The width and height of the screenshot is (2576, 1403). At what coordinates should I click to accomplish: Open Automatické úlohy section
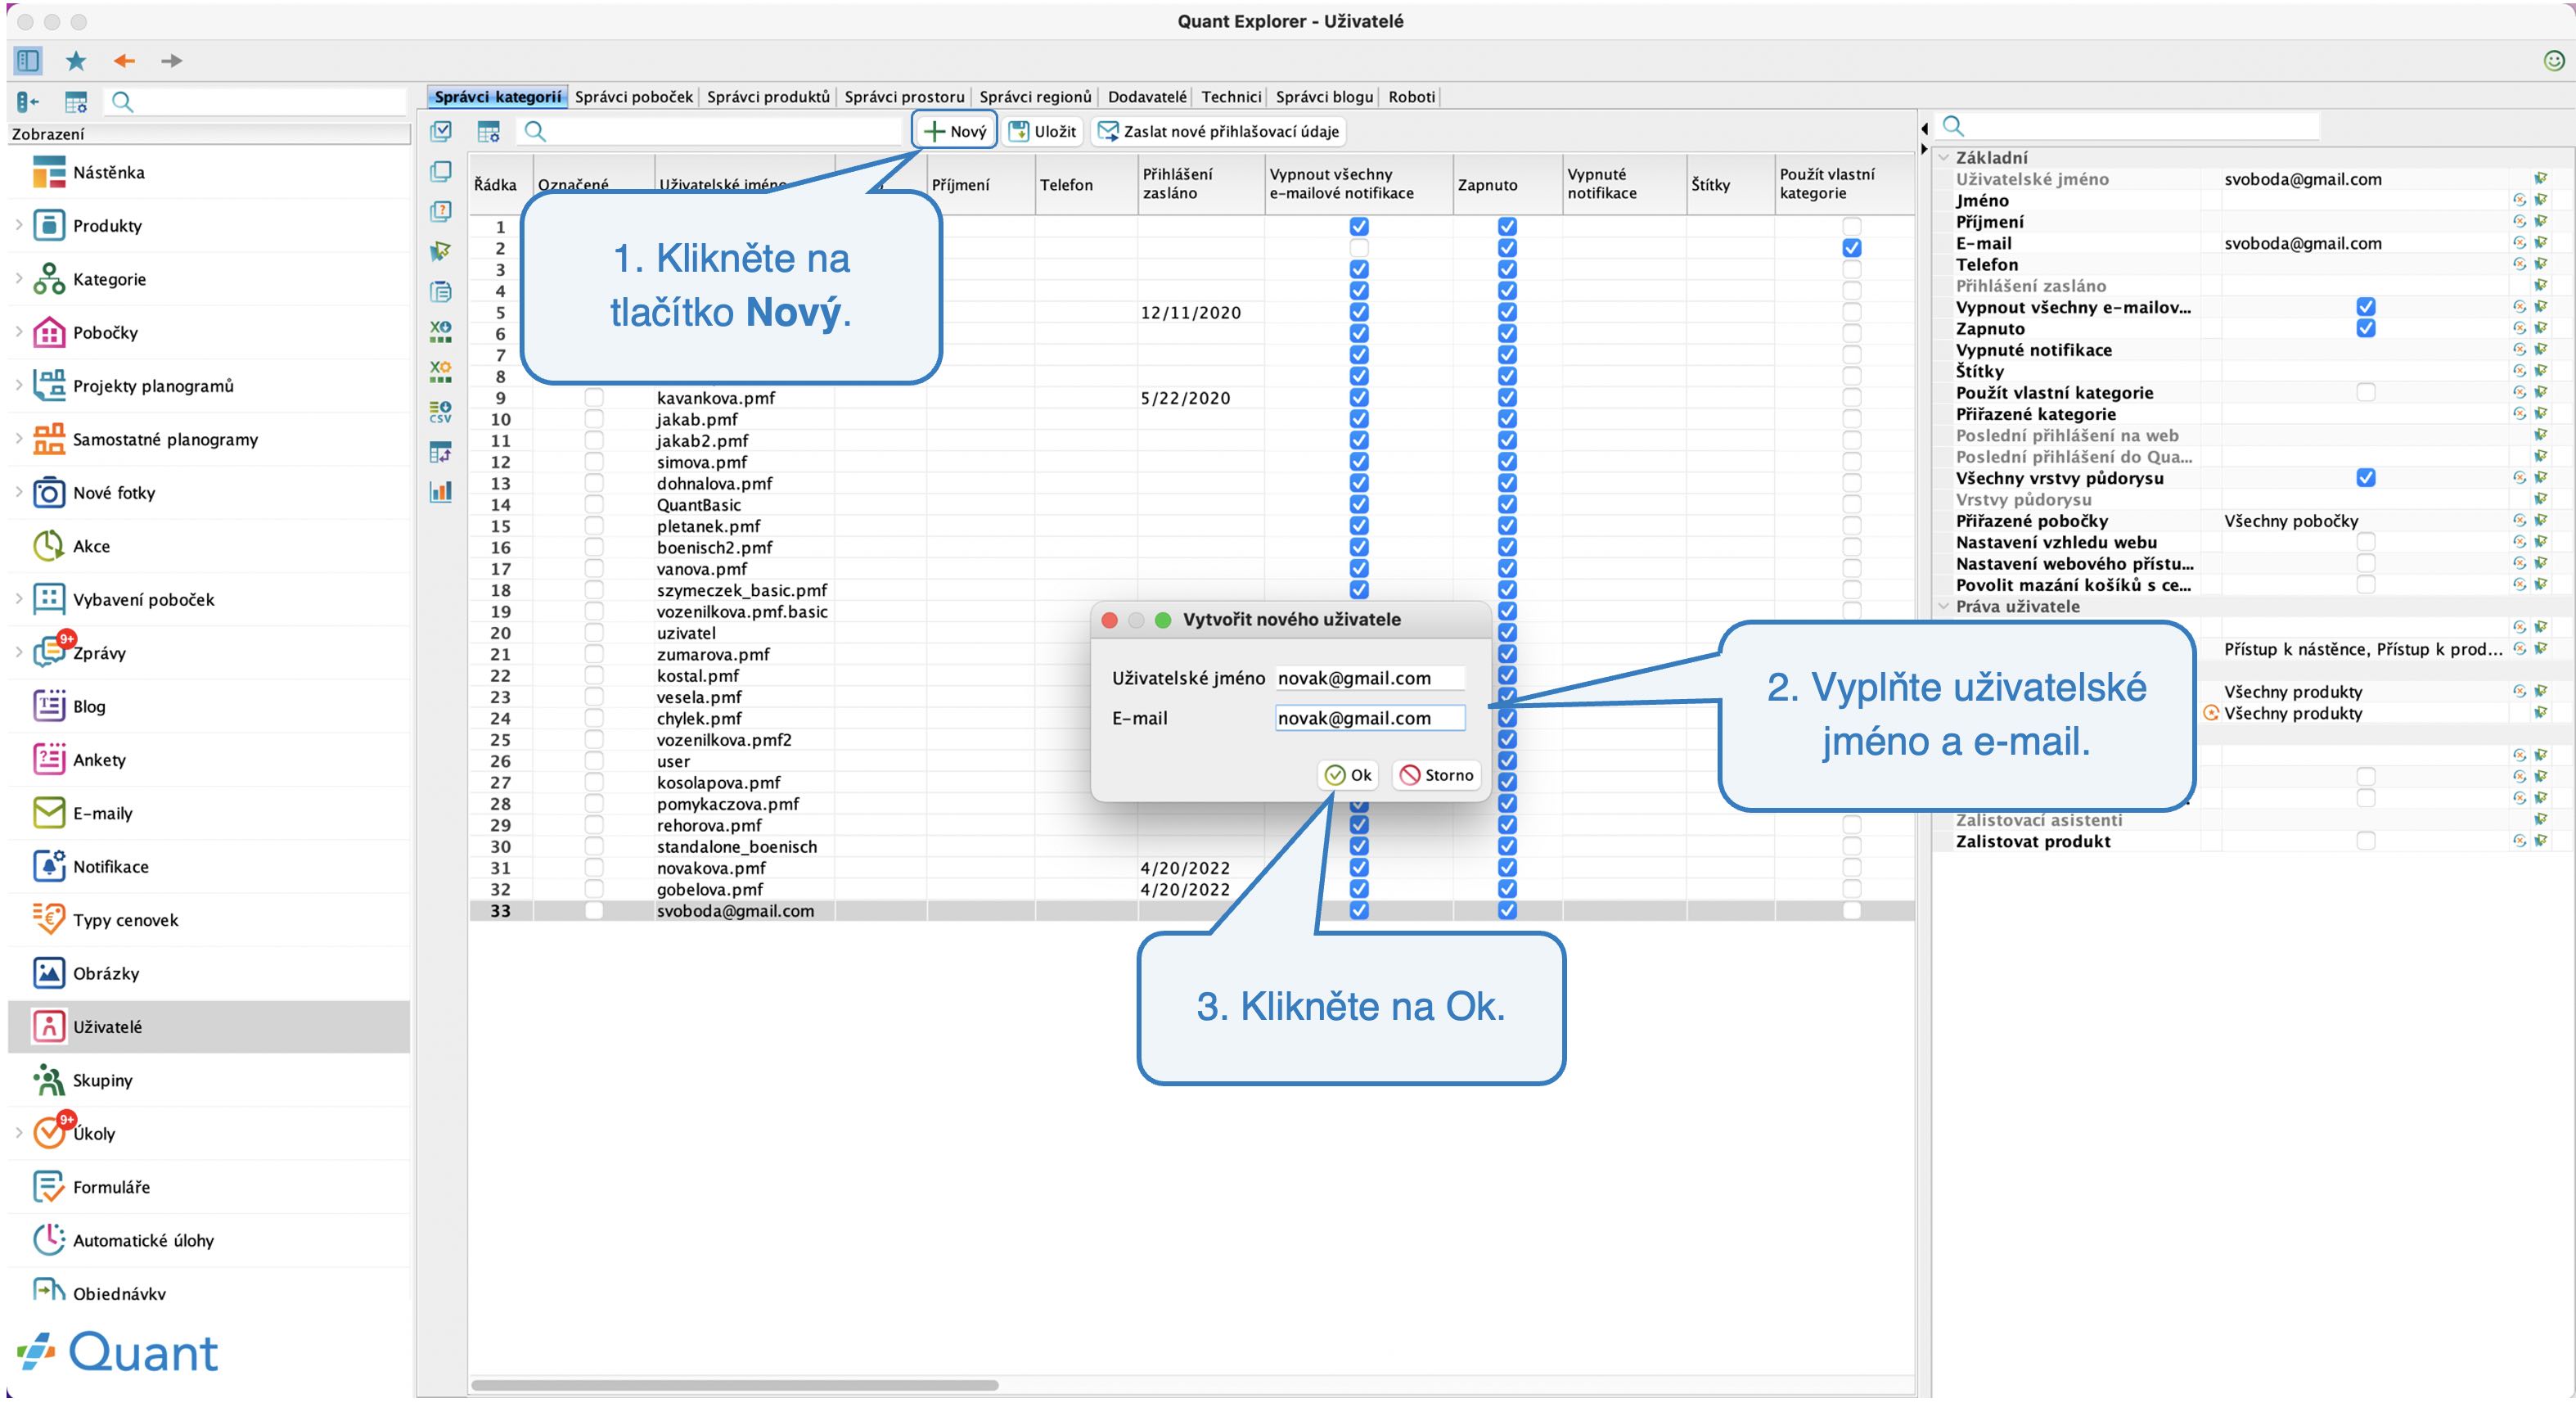[x=143, y=1240]
